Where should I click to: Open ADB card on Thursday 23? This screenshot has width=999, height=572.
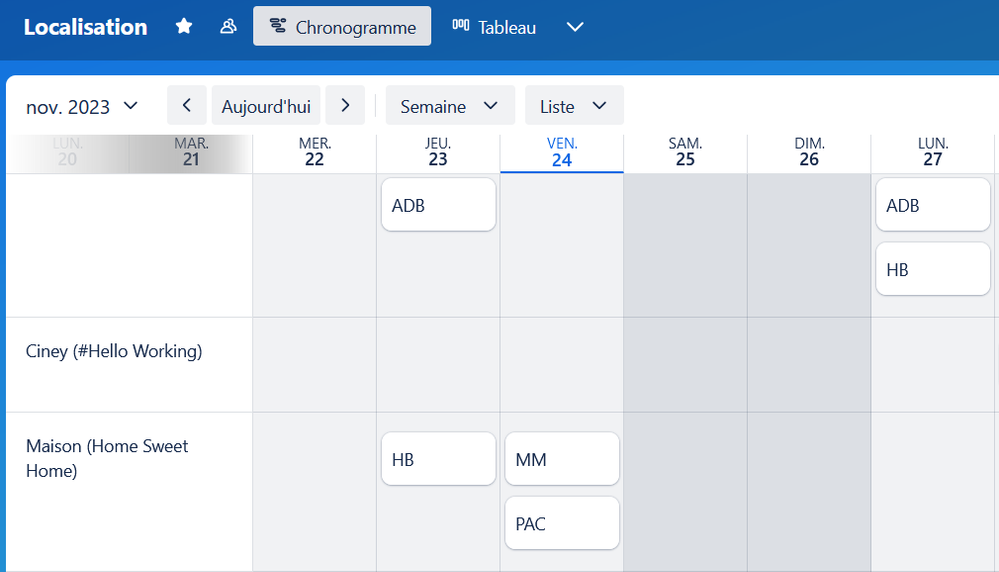(x=438, y=204)
